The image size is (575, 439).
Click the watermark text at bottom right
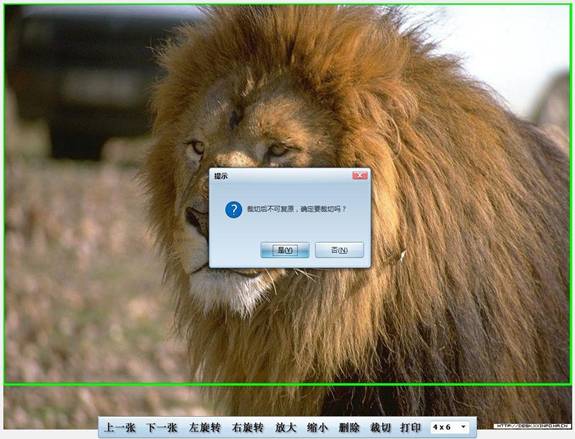click(532, 426)
